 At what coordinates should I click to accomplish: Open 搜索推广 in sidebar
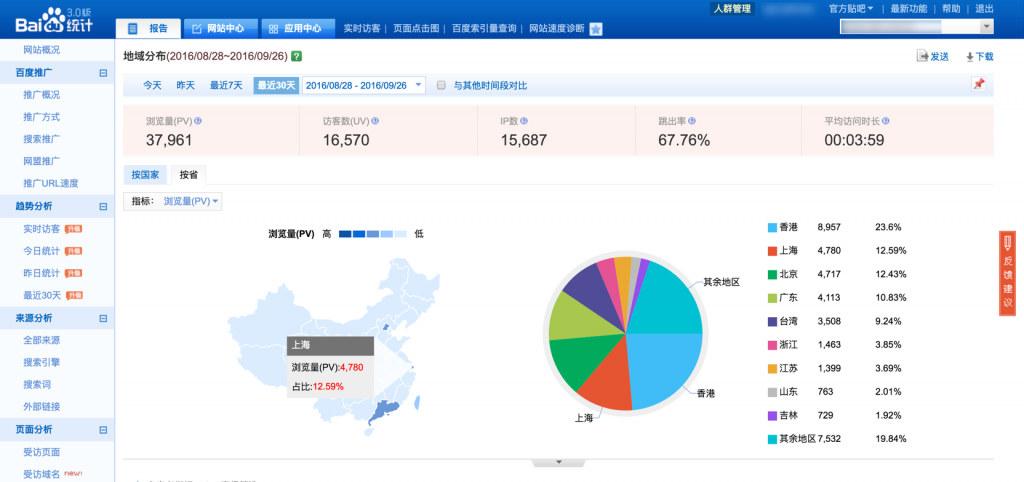(x=42, y=139)
